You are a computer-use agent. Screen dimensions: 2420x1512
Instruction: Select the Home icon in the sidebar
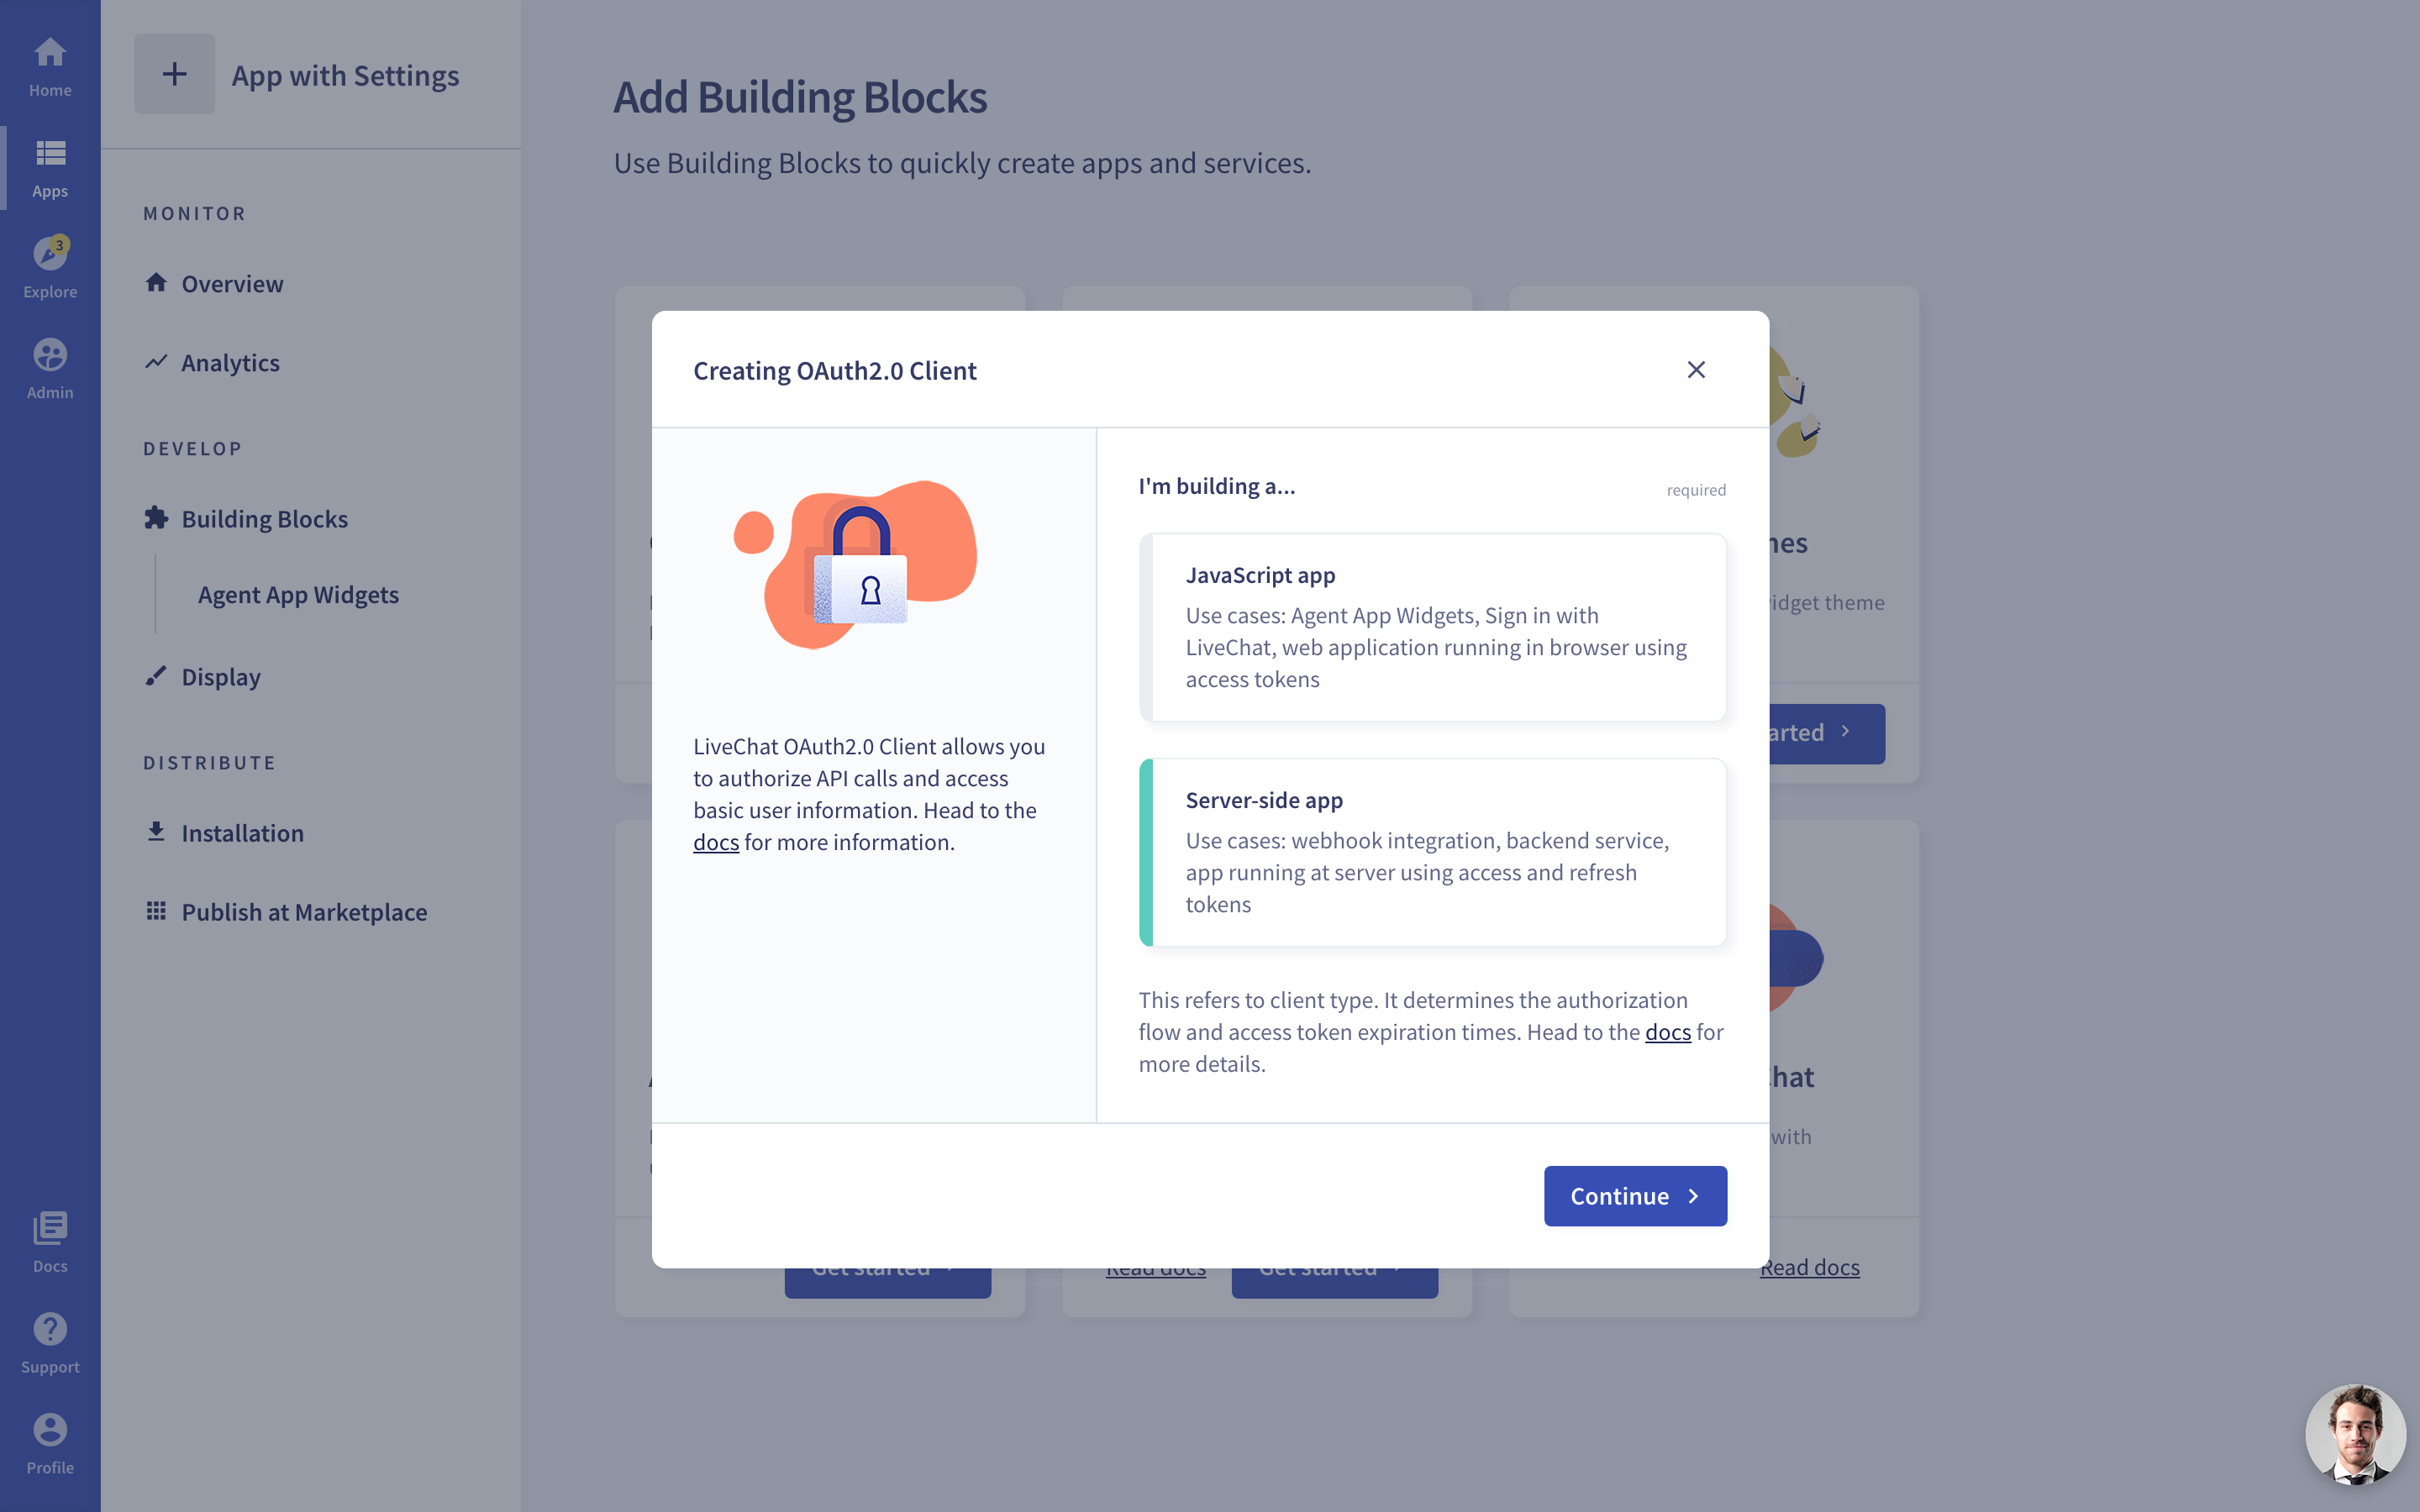point(49,50)
